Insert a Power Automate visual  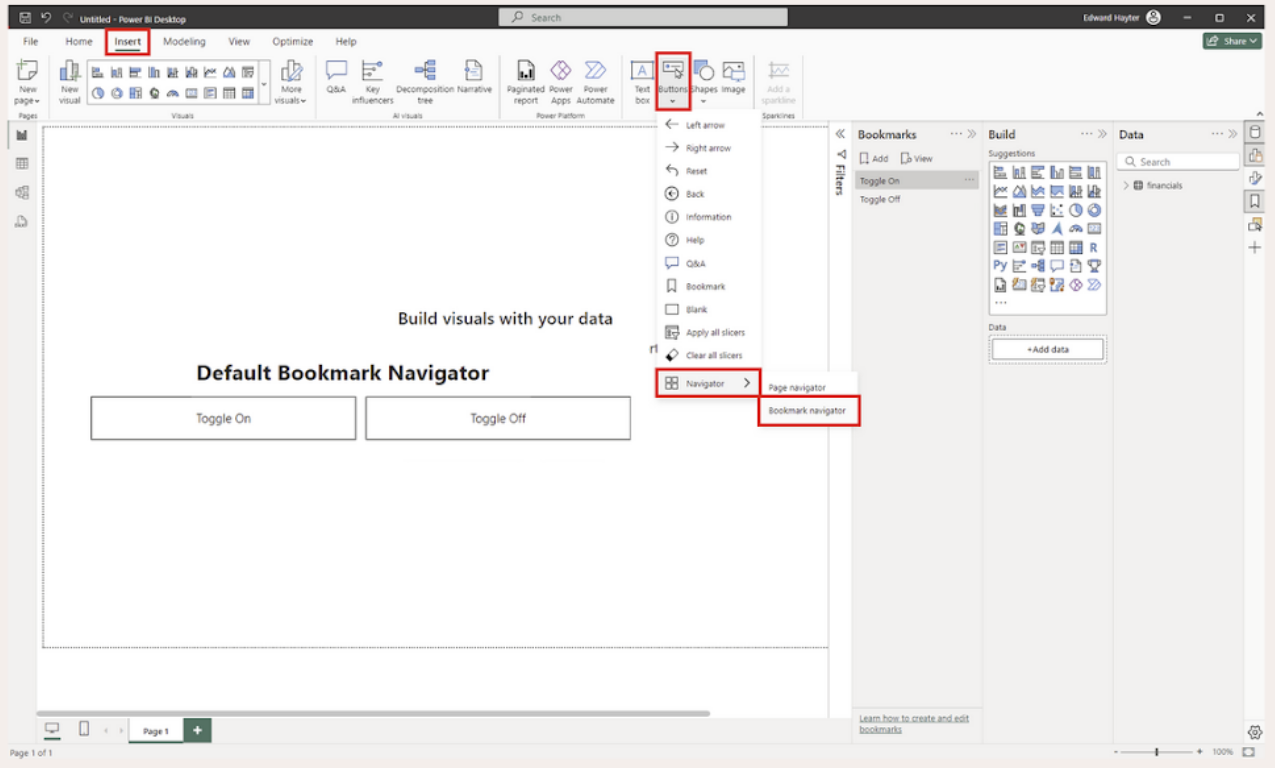tap(596, 82)
